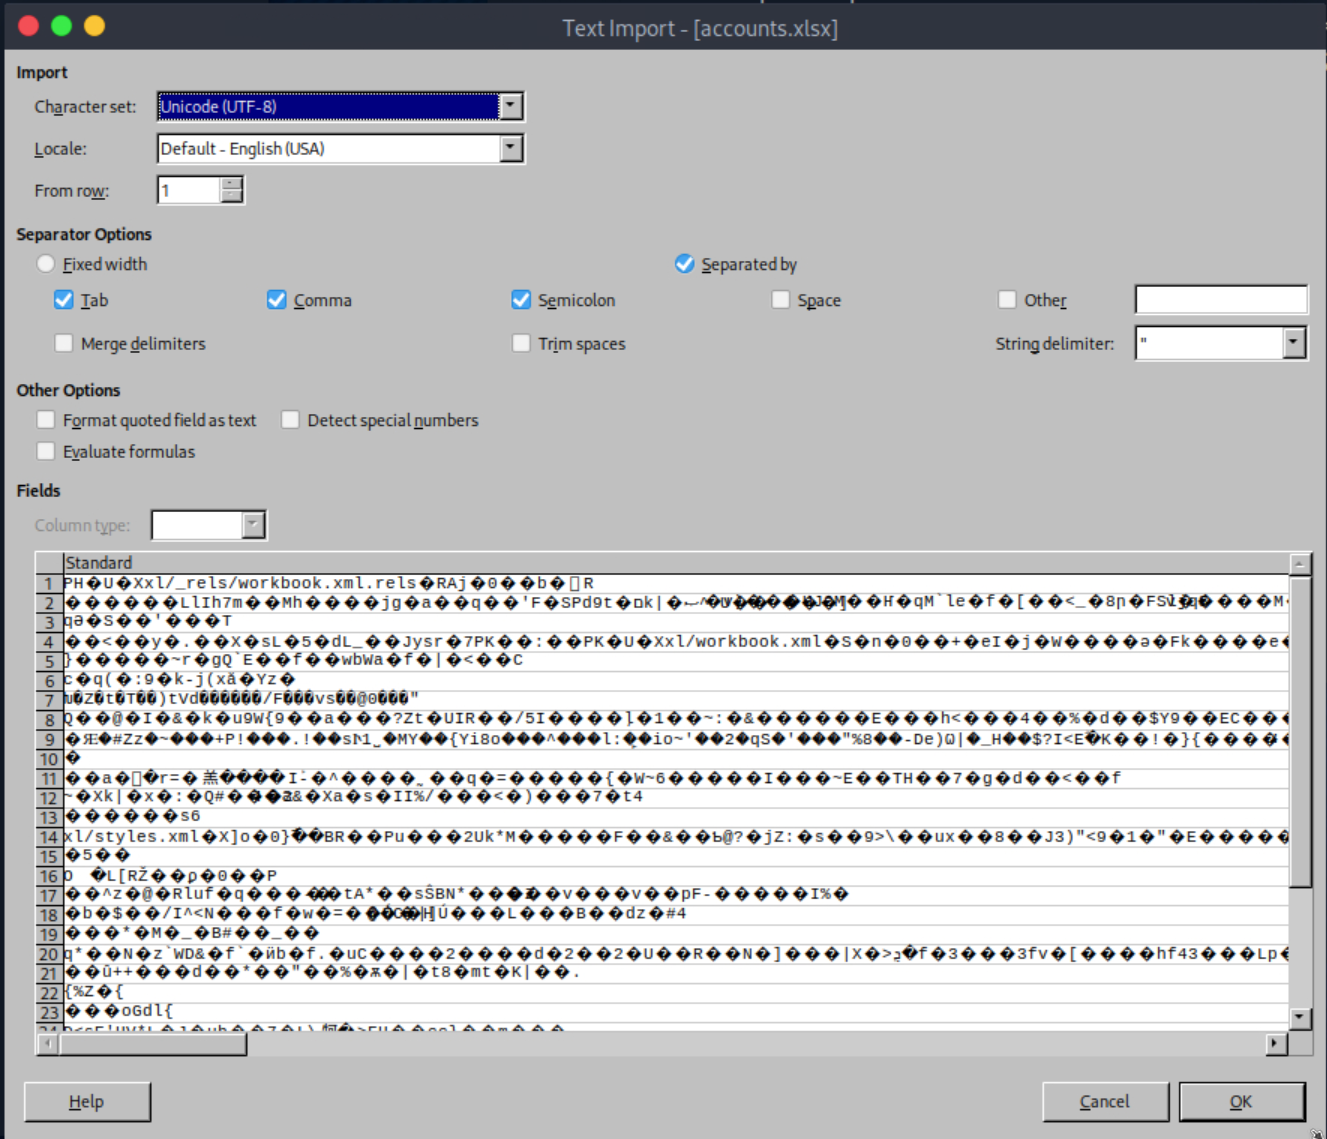Enable the Other separator checkbox
The height and width of the screenshot is (1139, 1327).
coord(1007,299)
